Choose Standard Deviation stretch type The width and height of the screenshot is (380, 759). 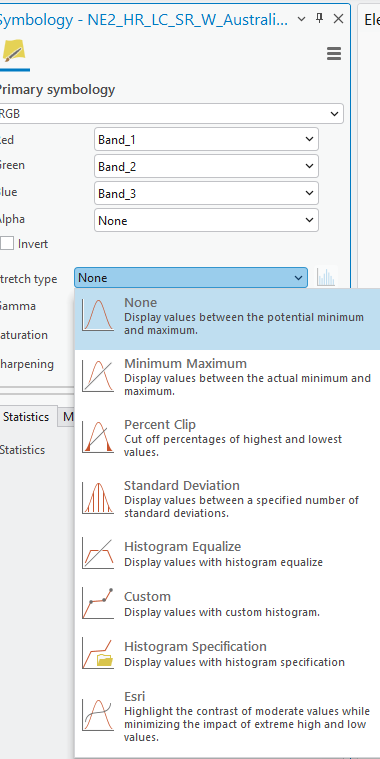(228, 499)
